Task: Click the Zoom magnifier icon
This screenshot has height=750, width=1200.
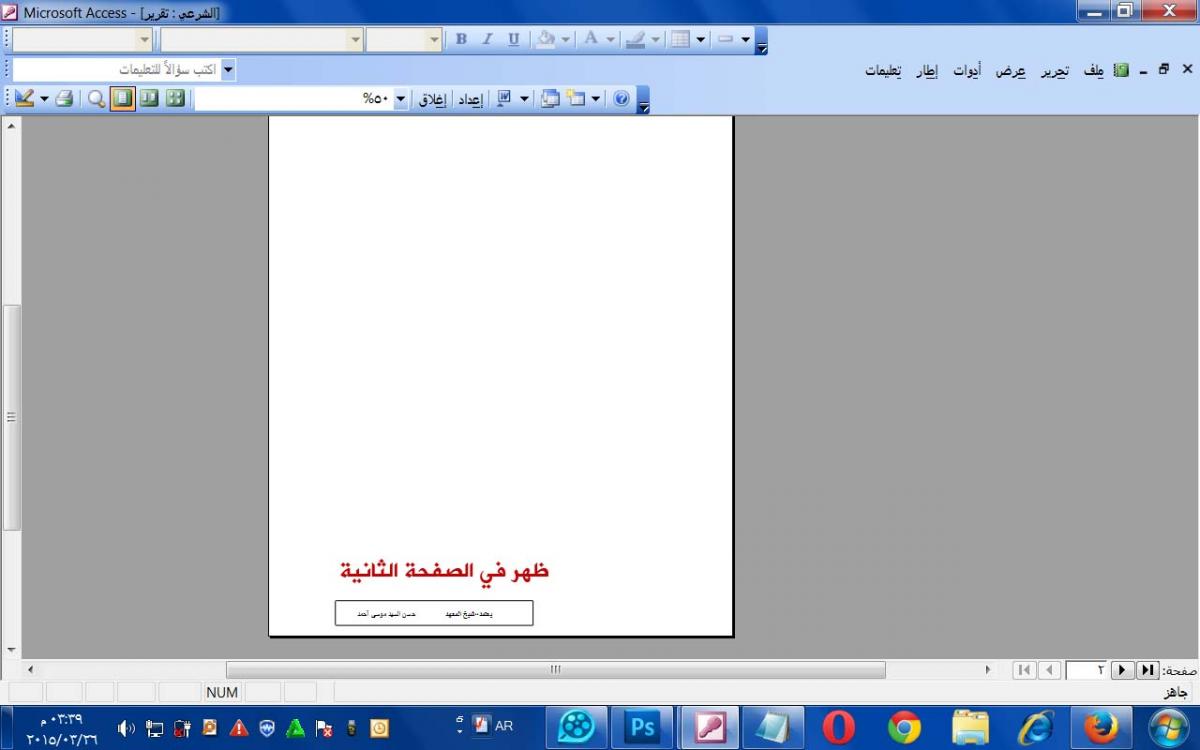Action: click(x=96, y=99)
